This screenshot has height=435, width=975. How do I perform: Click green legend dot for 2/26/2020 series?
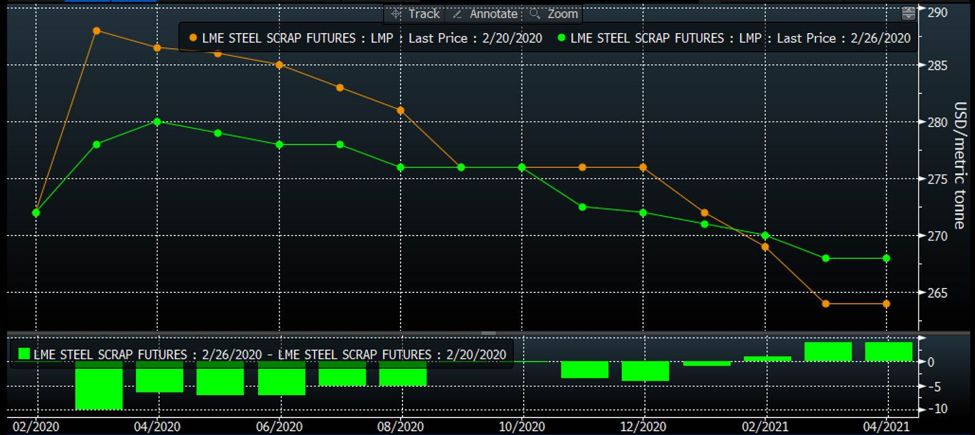[x=563, y=39]
